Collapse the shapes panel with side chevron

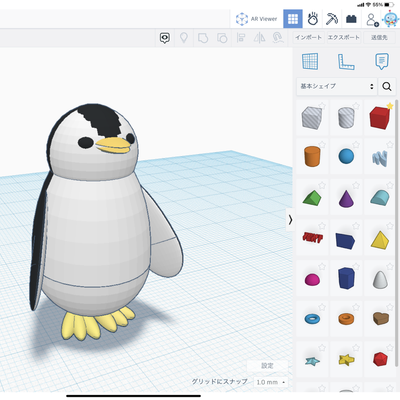290,220
